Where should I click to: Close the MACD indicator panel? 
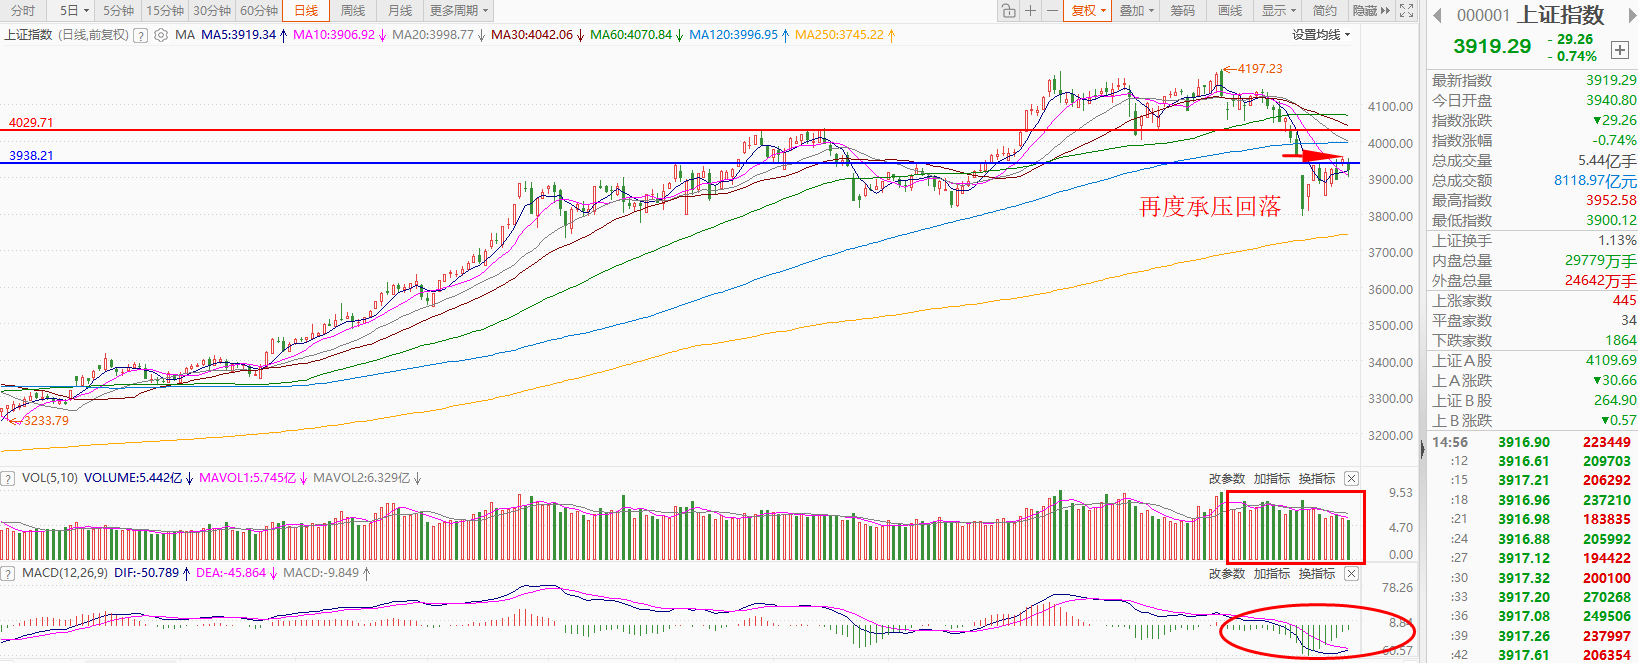(1351, 574)
